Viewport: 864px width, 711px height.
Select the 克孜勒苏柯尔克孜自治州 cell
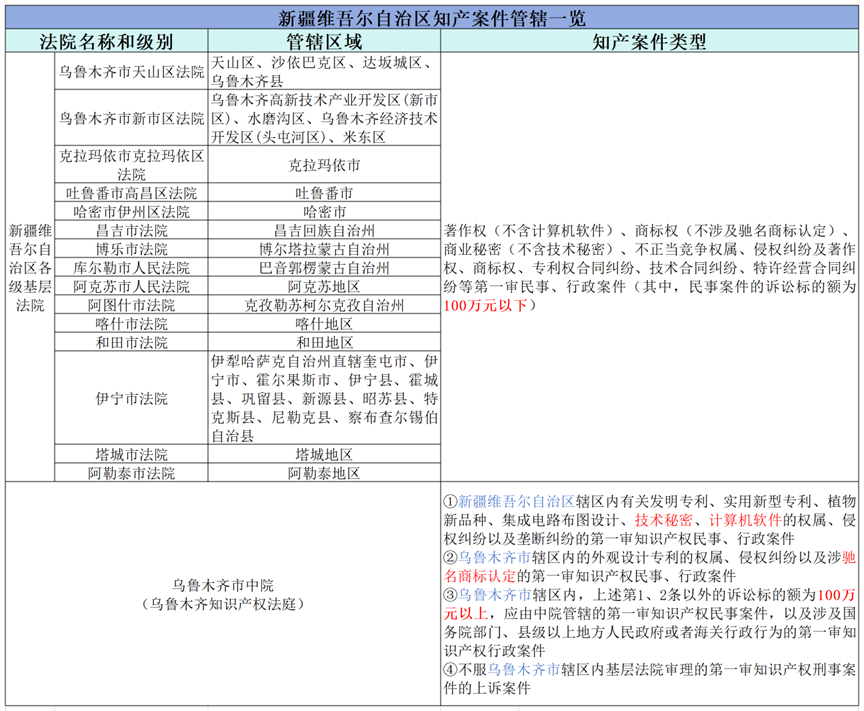pos(324,305)
